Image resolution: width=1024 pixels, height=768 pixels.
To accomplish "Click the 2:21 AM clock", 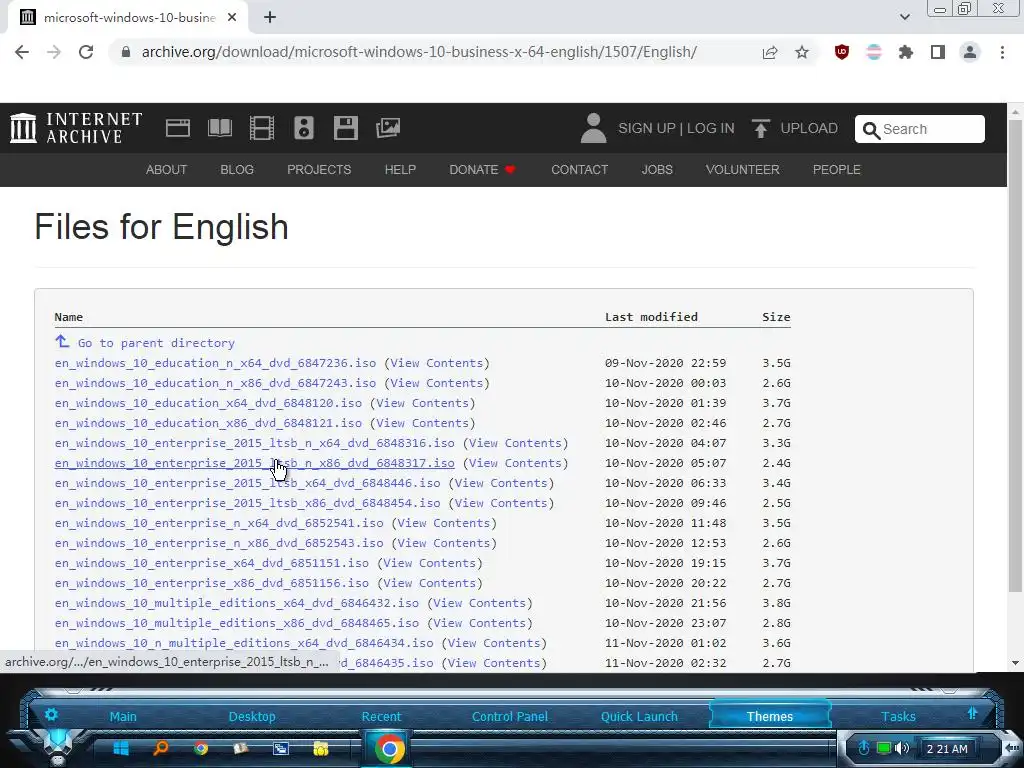I will pyautogui.click(x=947, y=748).
